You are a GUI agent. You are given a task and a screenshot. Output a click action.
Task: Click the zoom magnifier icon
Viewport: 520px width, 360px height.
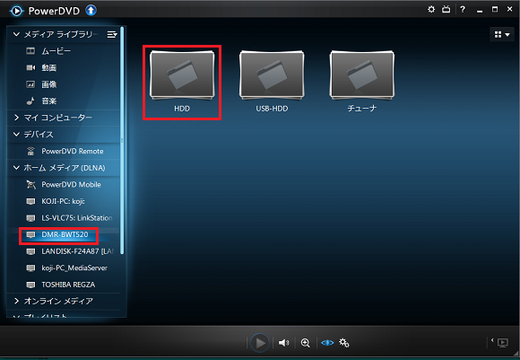[x=305, y=343]
